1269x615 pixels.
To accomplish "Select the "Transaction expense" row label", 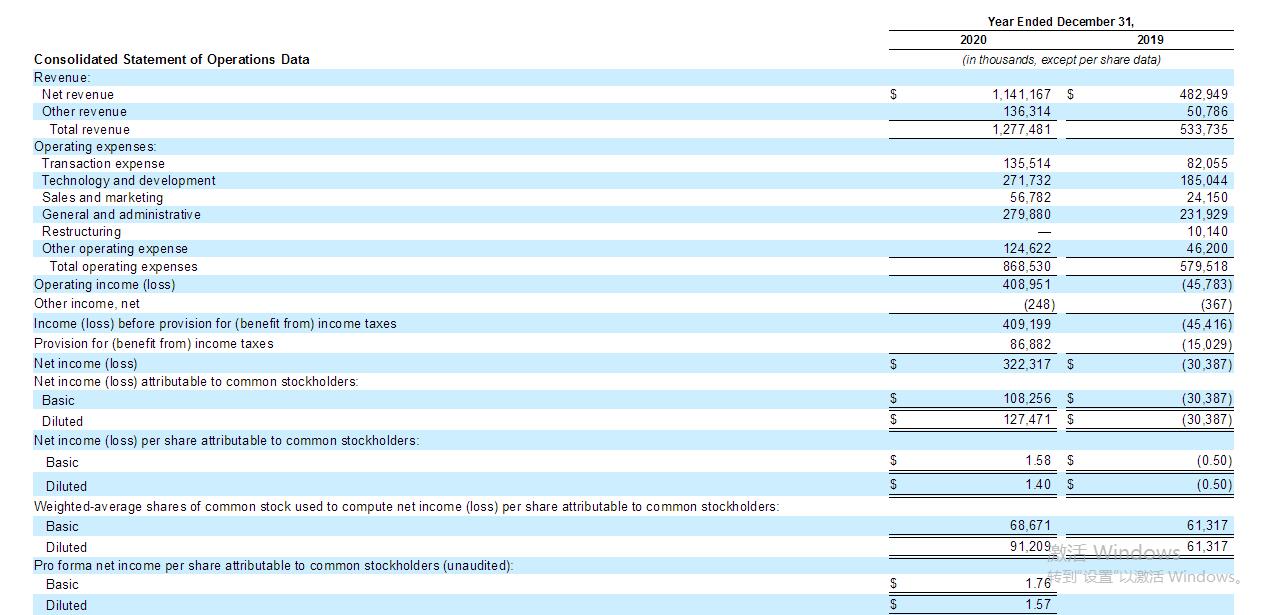I will click(x=103, y=164).
